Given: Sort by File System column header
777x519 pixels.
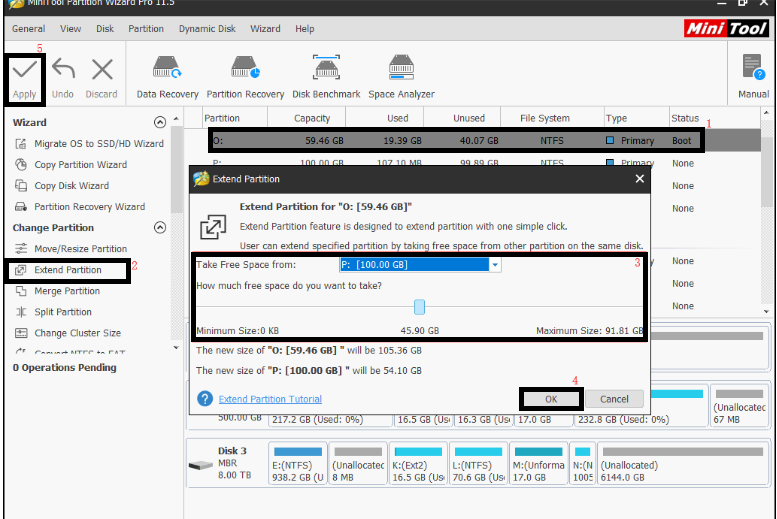Looking at the screenshot, I should pos(545,118).
